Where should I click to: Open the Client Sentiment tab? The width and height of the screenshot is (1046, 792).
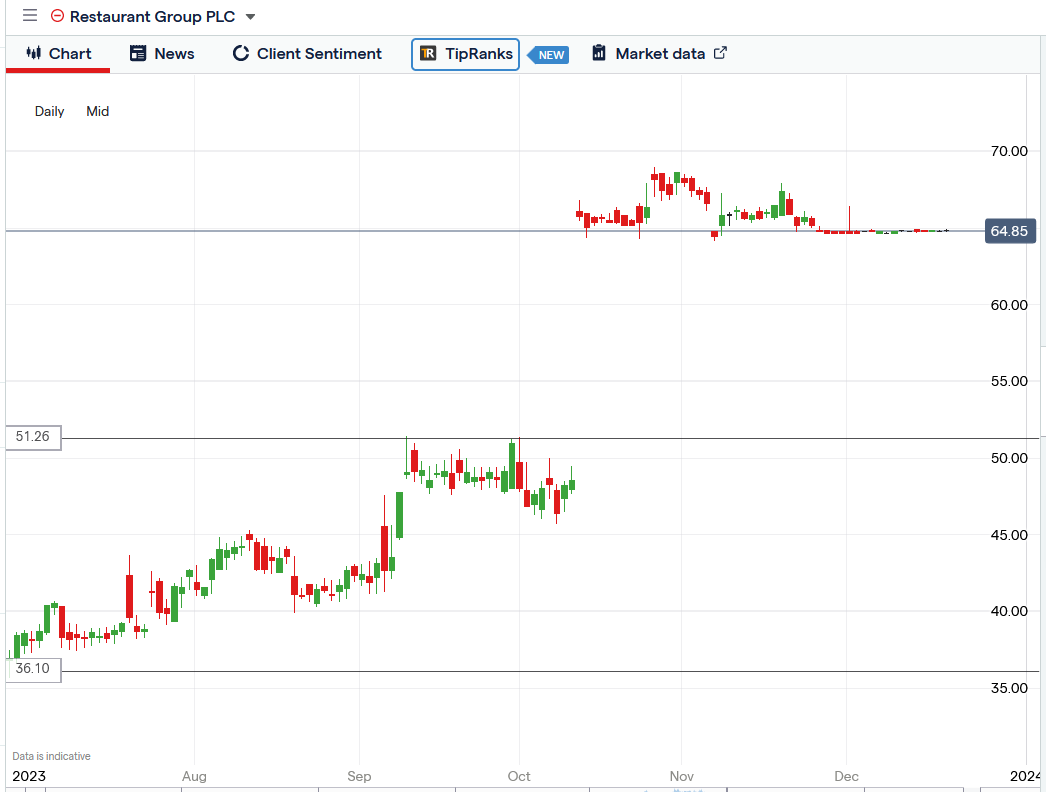click(x=307, y=54)
